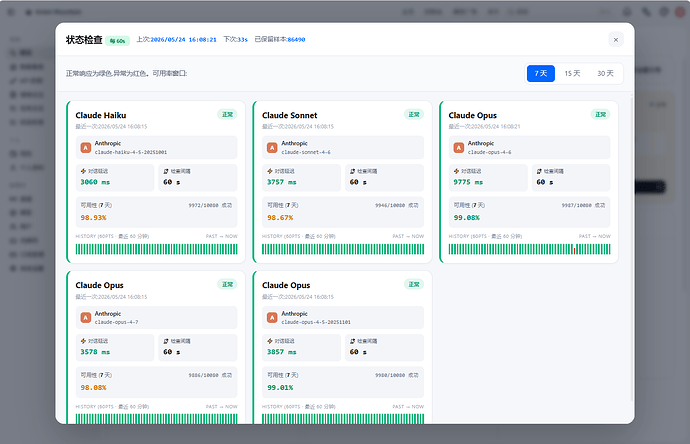
Task: Click the 3060 ms latency value
Action: point(95,182)
